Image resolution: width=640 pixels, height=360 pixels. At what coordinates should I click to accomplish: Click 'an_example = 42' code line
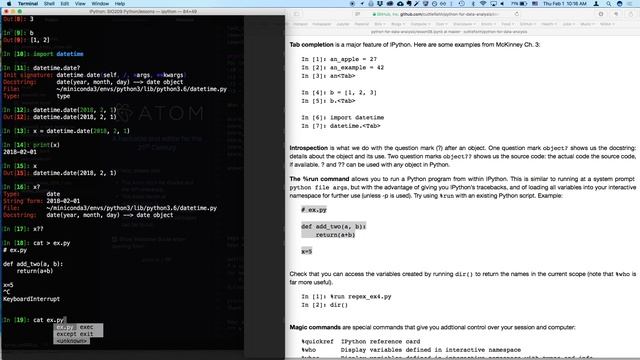pyautogui.click(x=357, y=67)
